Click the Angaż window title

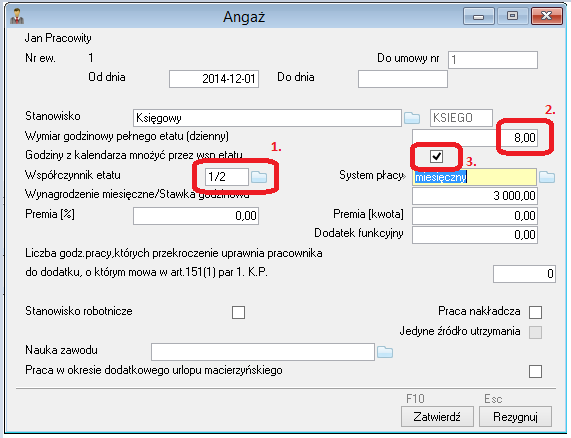click(x=244, y=17)
